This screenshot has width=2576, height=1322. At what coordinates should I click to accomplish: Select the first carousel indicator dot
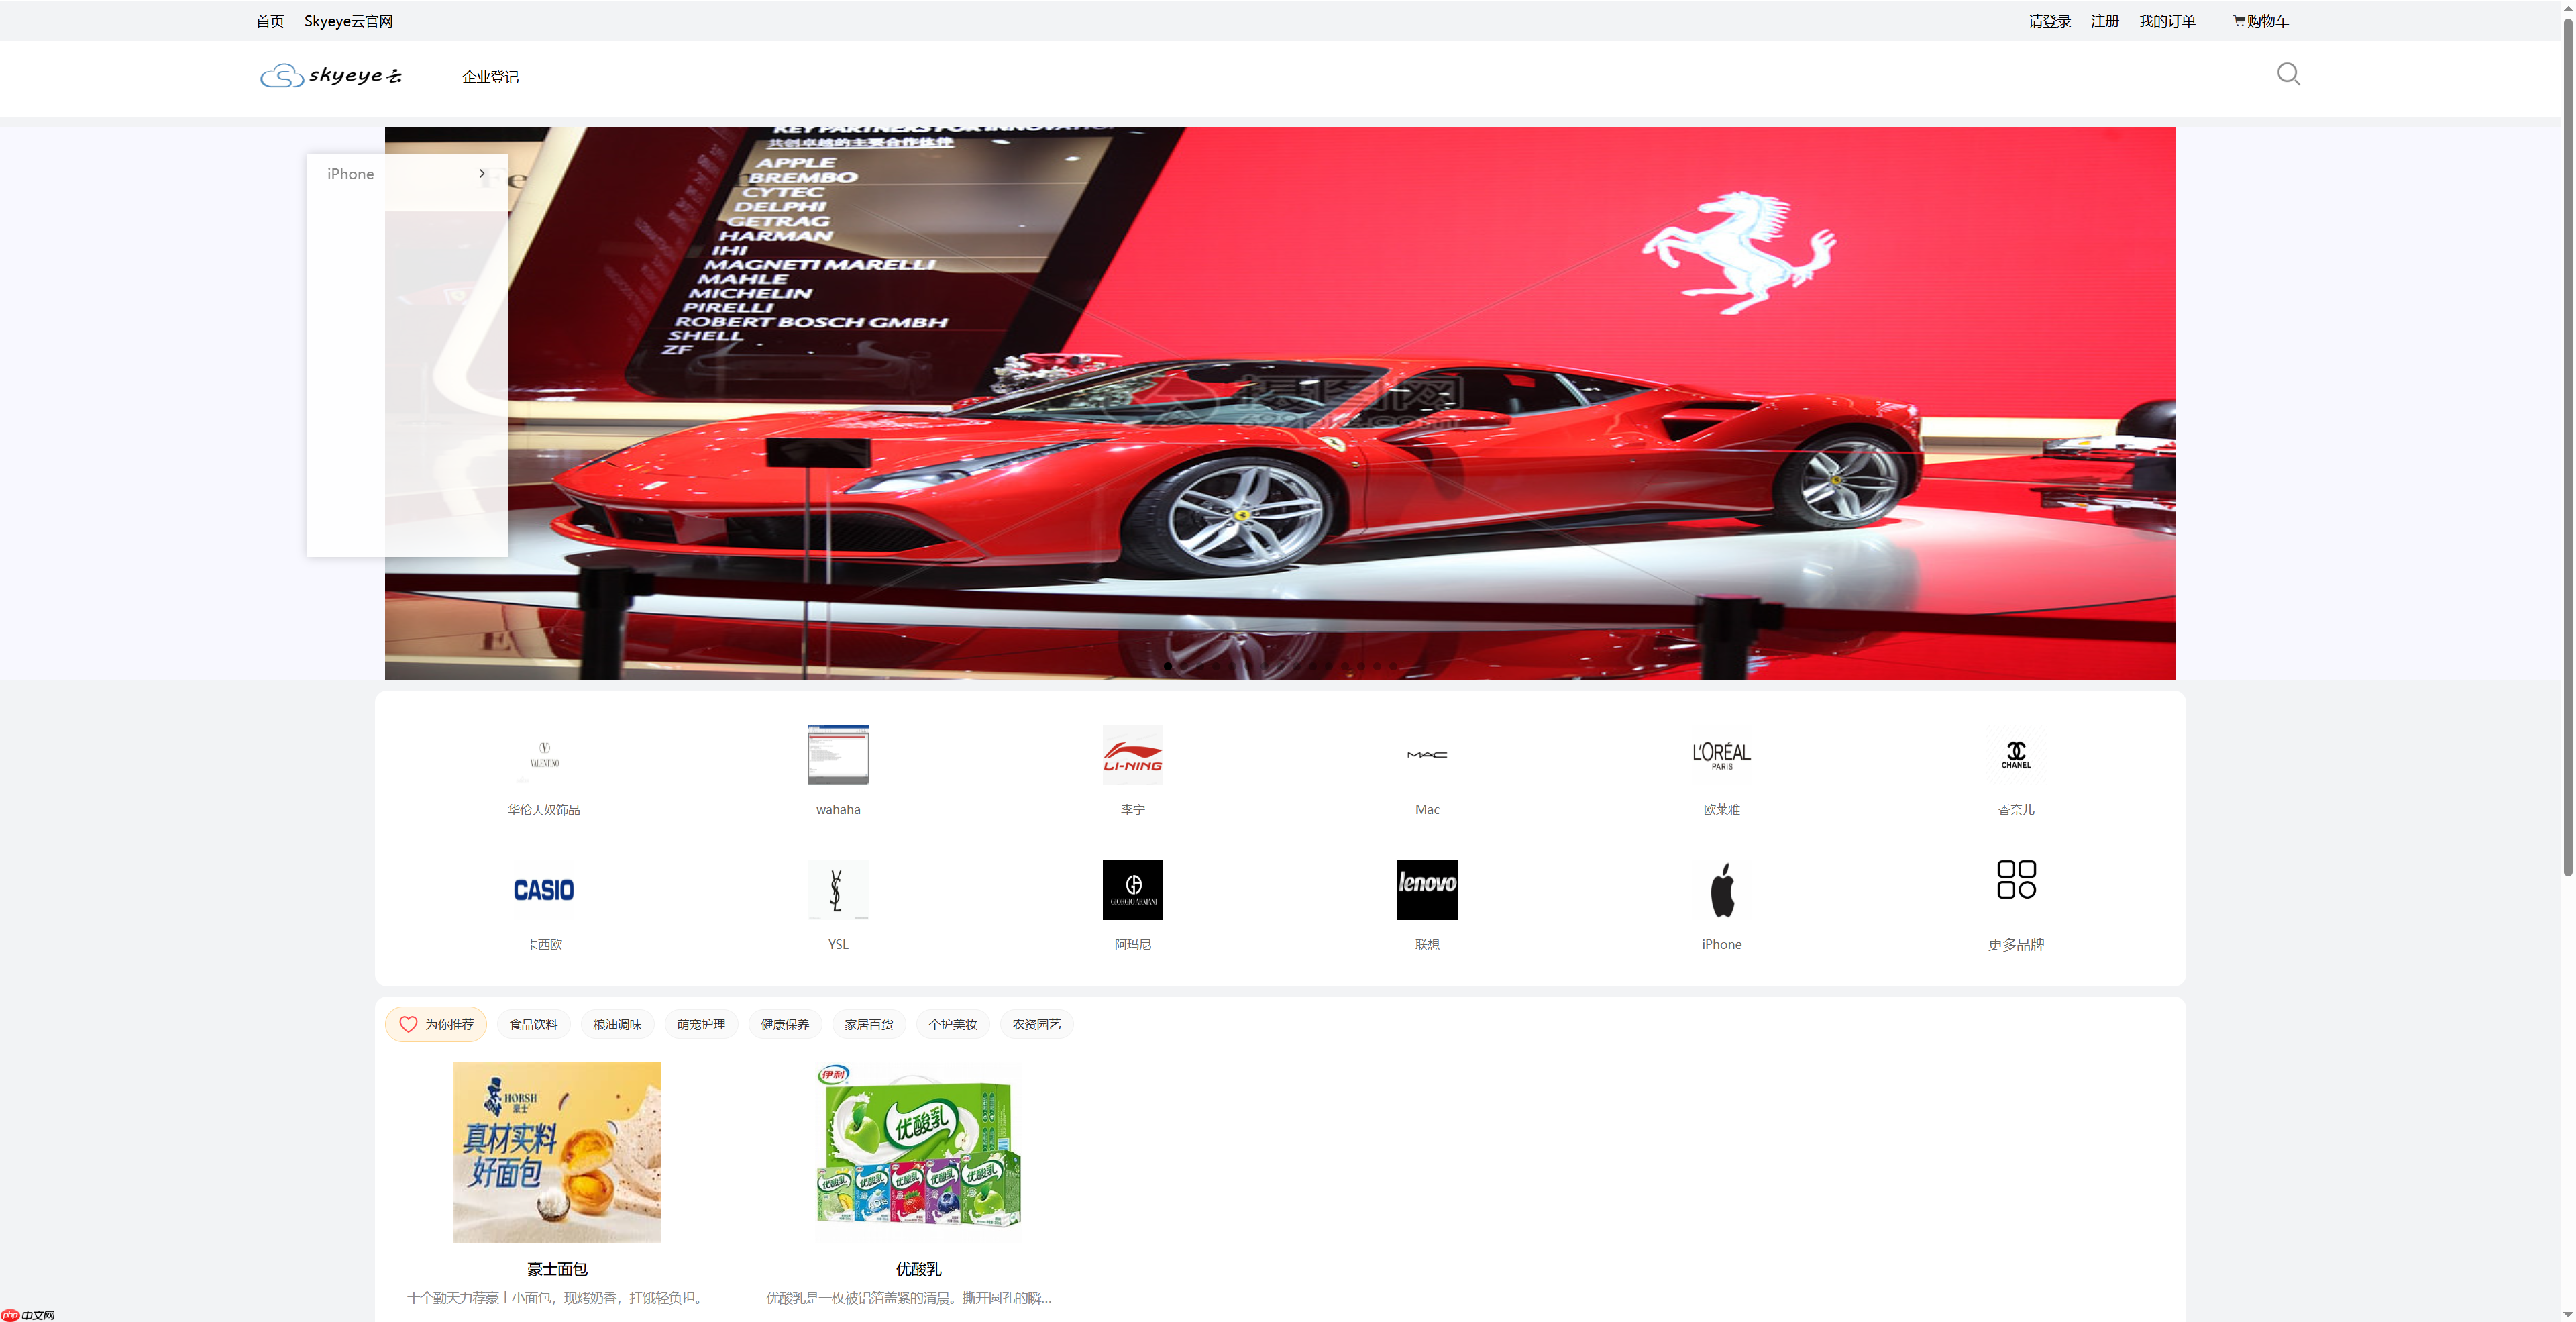(x=1168, y=666)
